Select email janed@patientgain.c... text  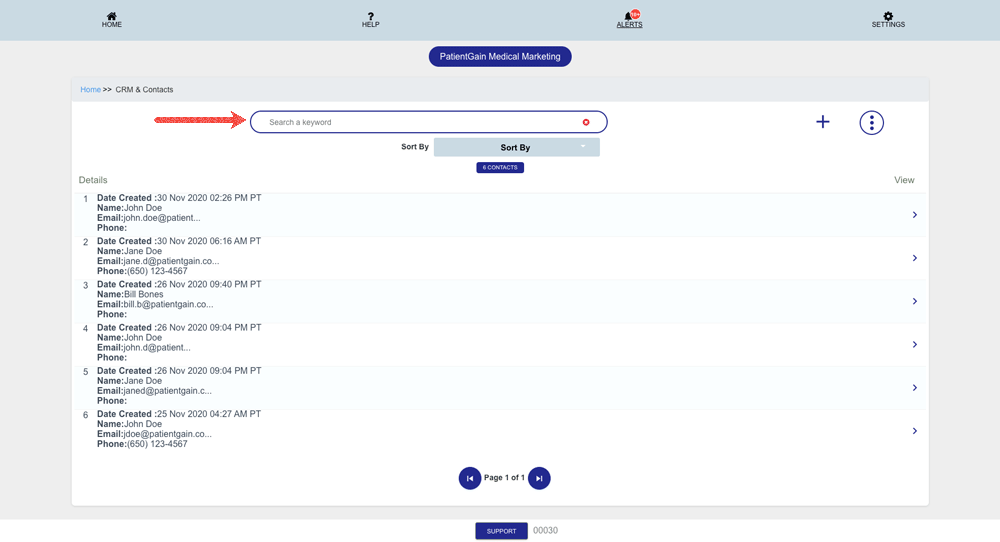pos(167,391)
